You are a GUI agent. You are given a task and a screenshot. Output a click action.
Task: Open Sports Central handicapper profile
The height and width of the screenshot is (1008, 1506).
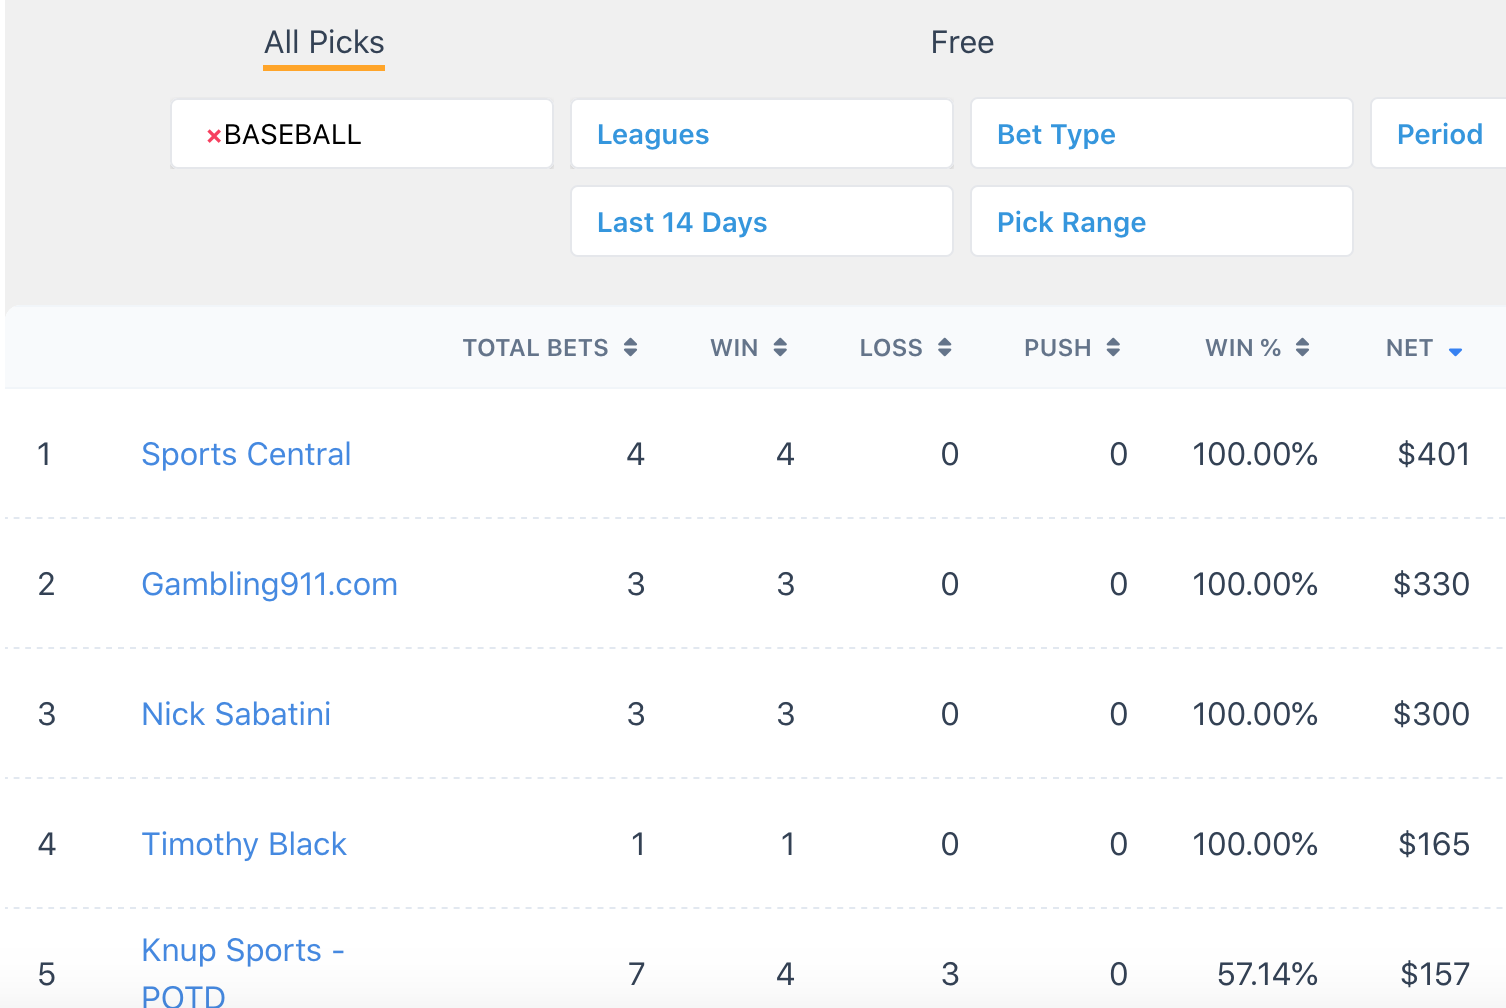(x=246, y=454)
